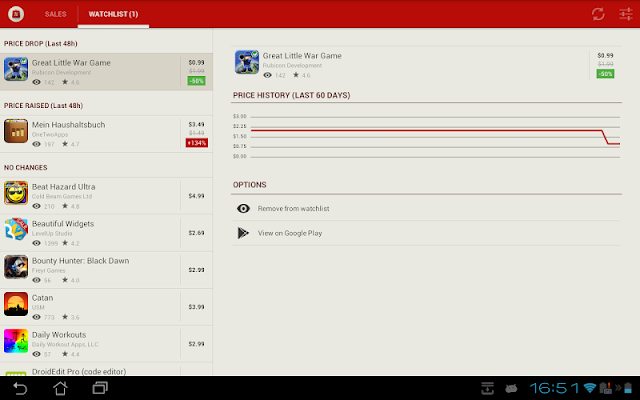Tap the clock showing 16:51
Screen dimensions: 640x400
(x=554, y=388)
